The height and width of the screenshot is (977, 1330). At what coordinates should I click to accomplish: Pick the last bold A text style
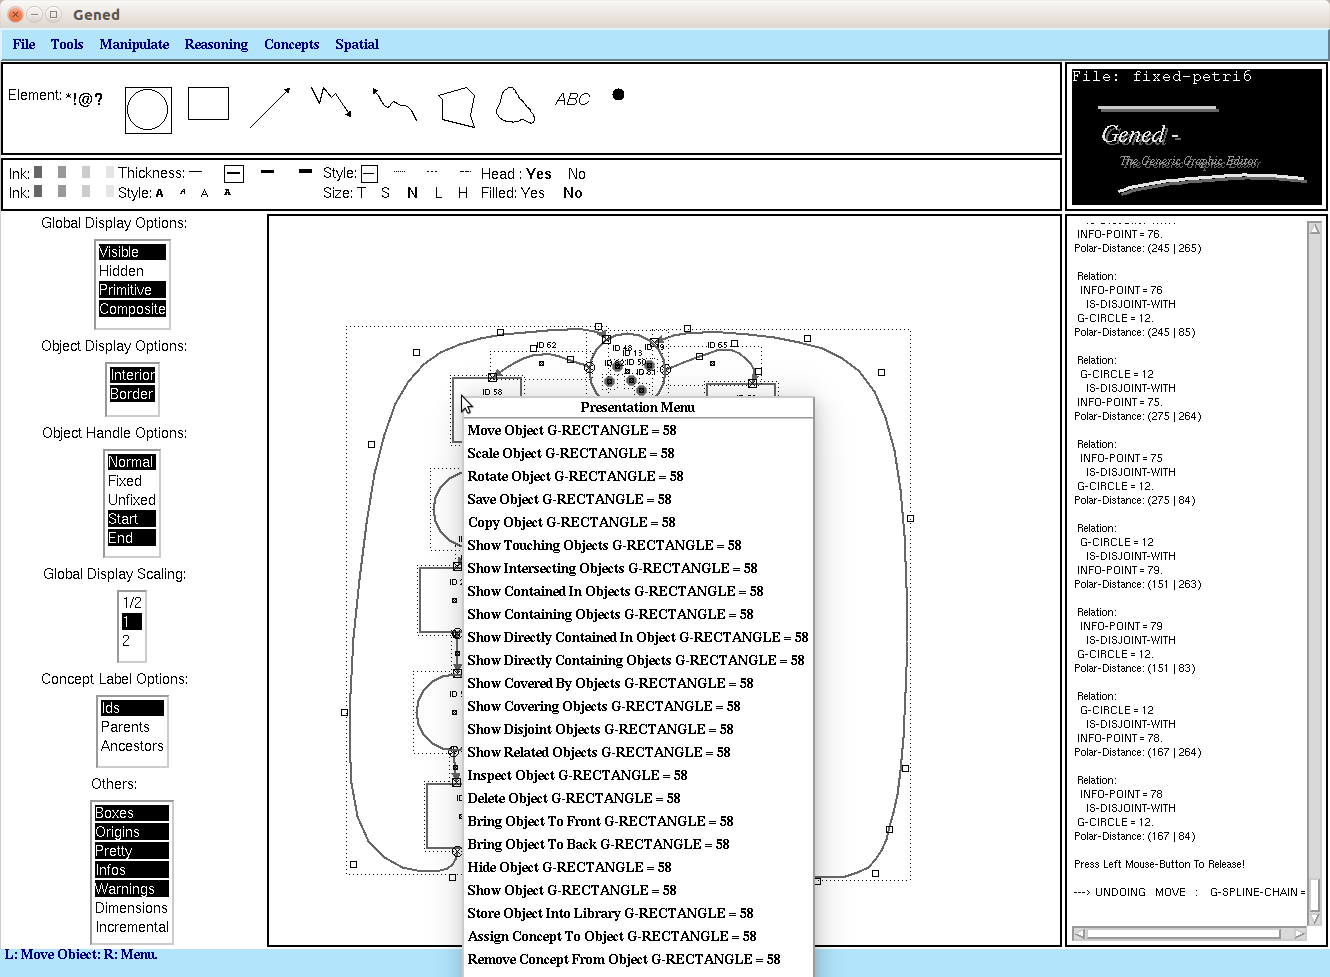tap(227, 192)
